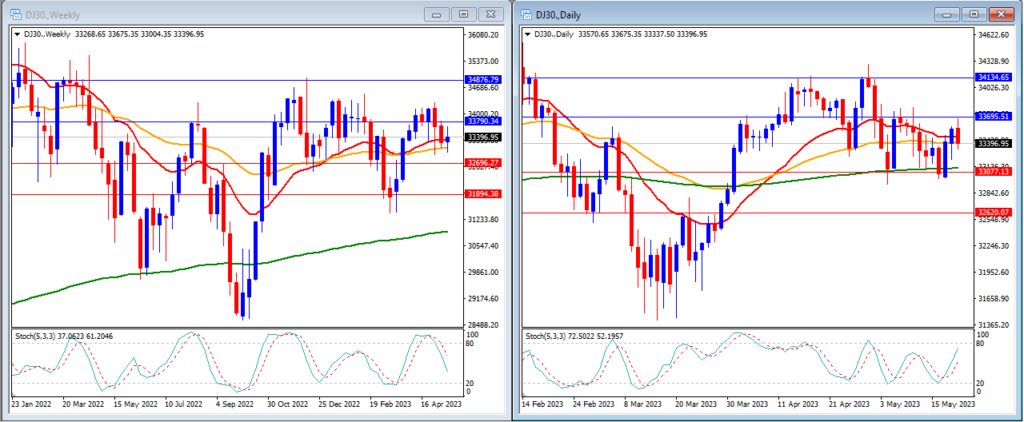Expand the triangle beside DJ30.,Daily chart label
The image size is (1024, 422).
tap(528, 34)
